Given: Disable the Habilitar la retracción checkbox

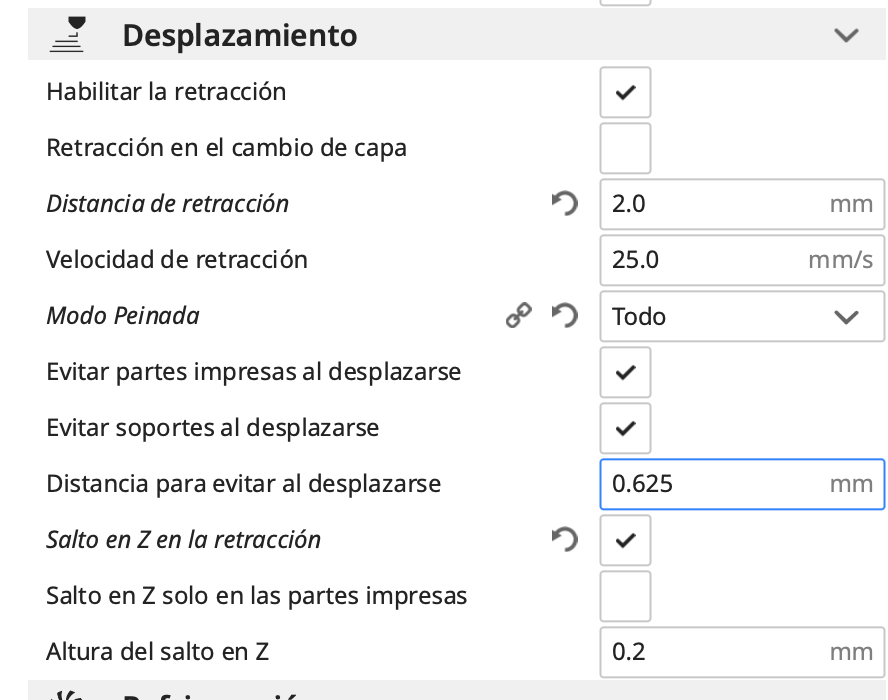Looking at the screenshot, I should pos(625,92).
